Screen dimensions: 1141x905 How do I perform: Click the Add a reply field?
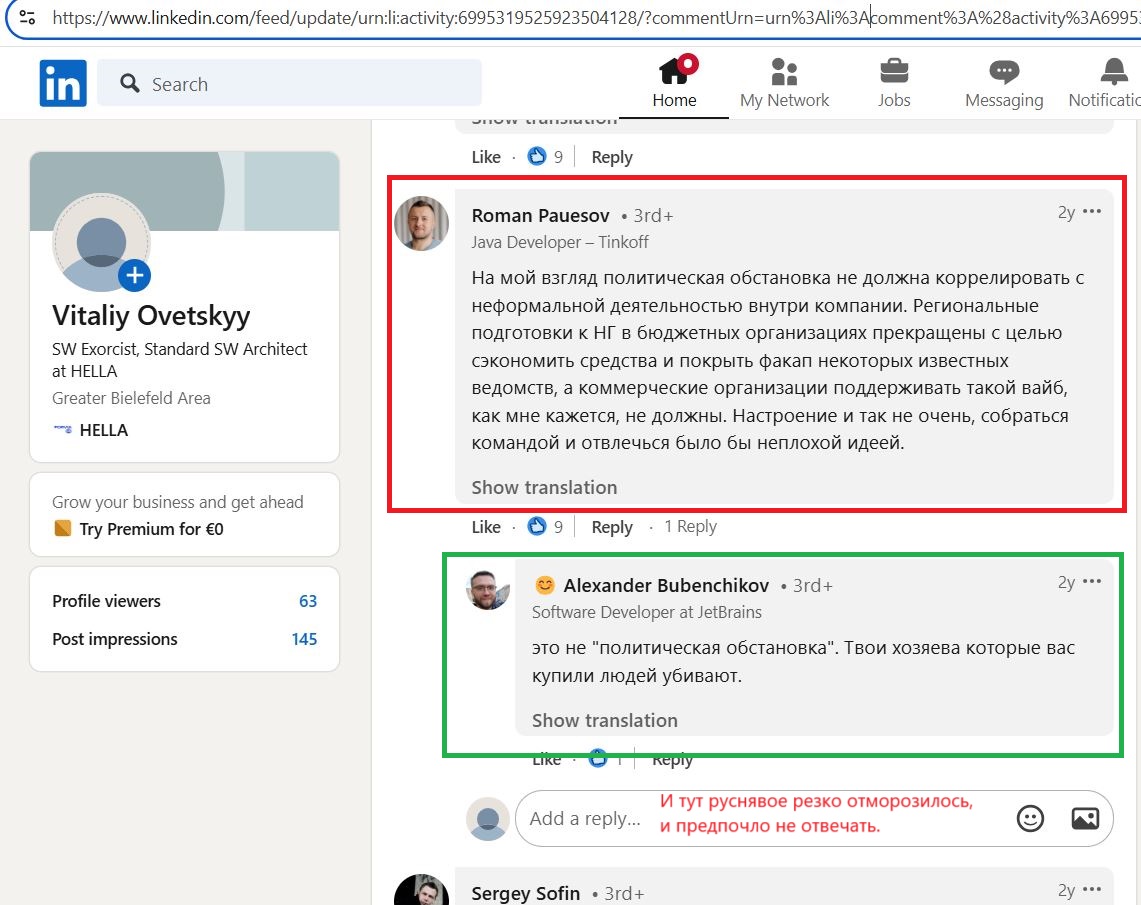pyautogui.click(x=764, y=818)
